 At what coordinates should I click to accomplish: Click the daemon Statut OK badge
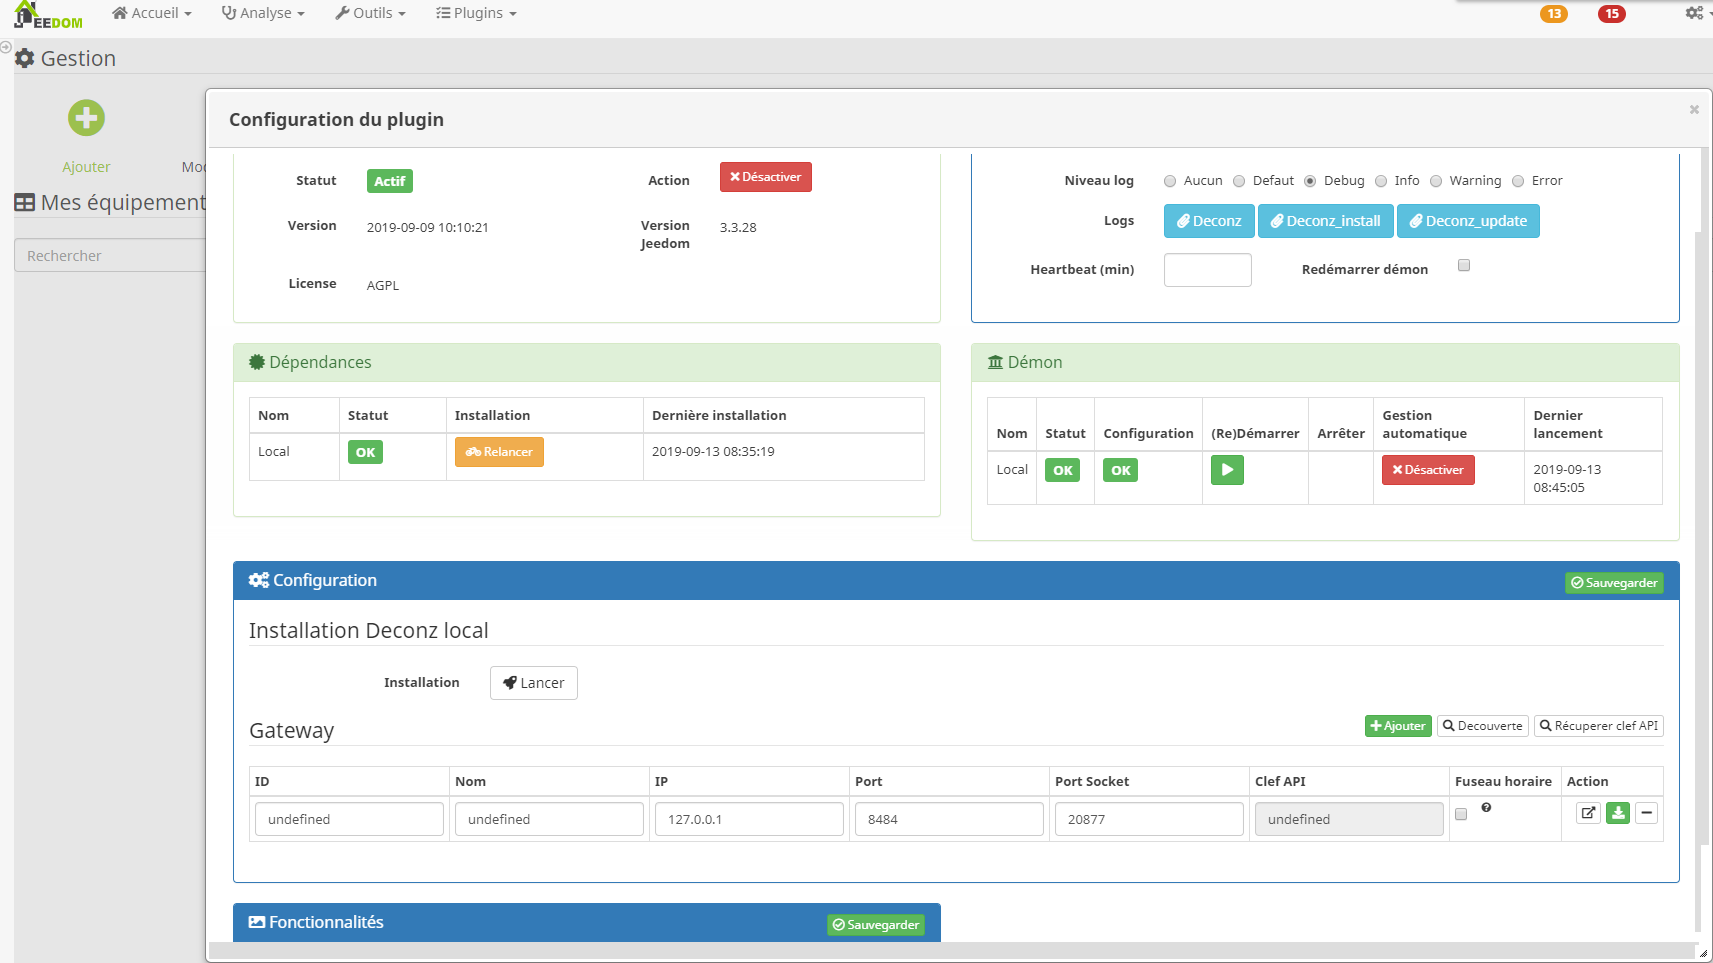[x=1063, y=470]
